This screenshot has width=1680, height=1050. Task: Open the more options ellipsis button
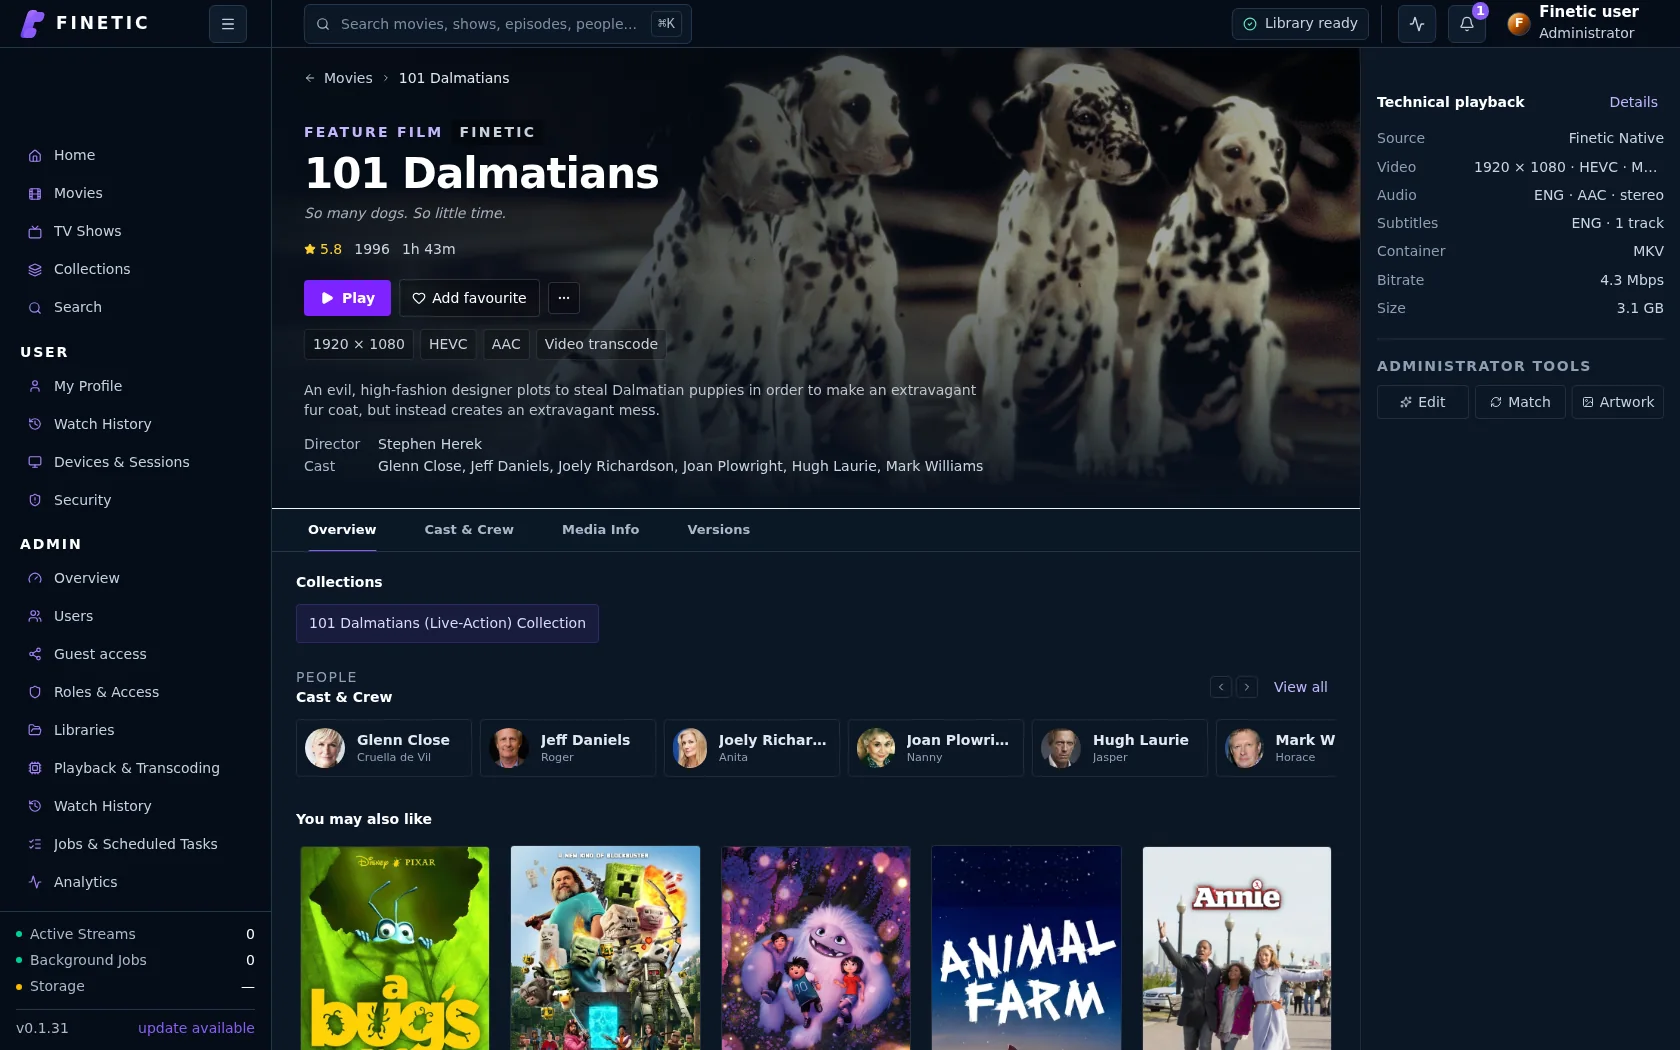point(564,298)
